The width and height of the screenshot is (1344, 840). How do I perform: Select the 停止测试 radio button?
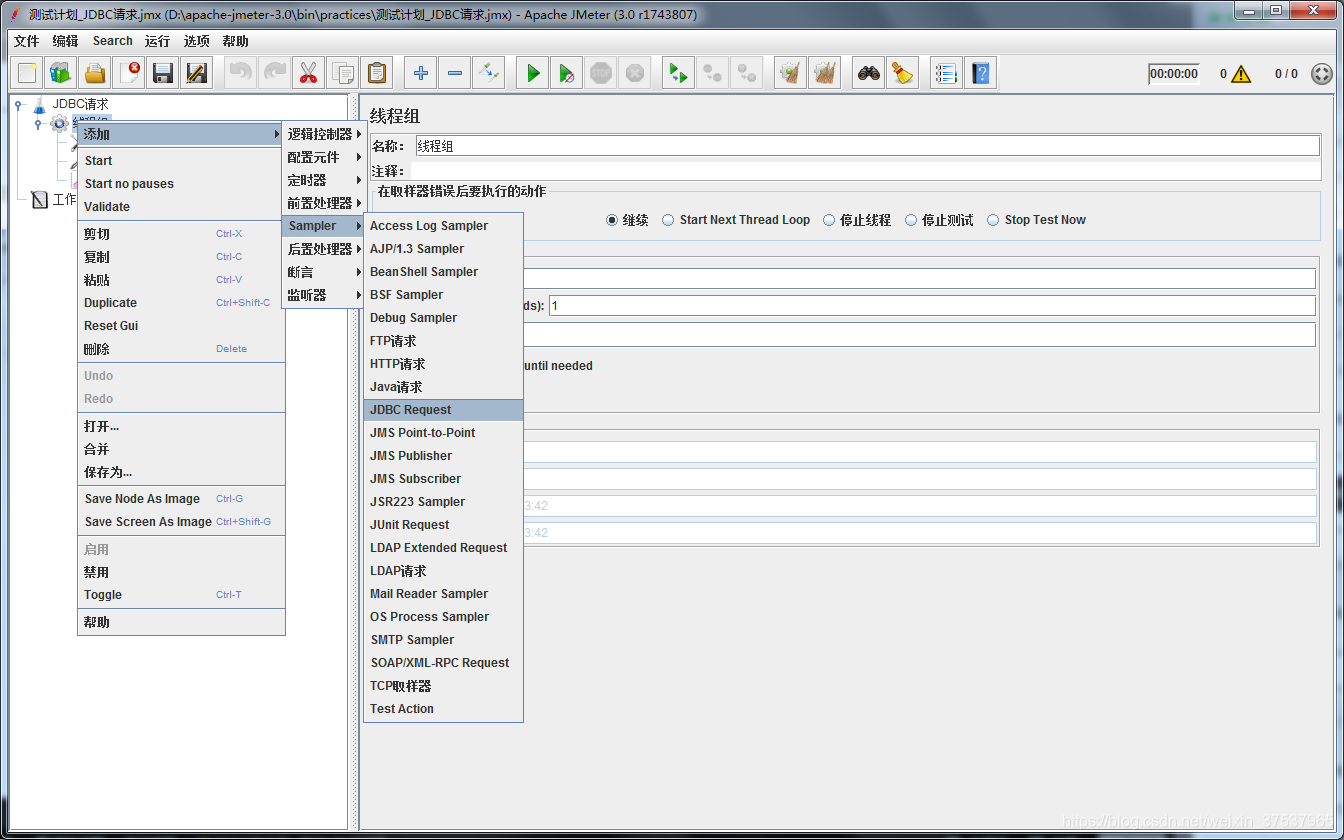[x=911, y=220]
